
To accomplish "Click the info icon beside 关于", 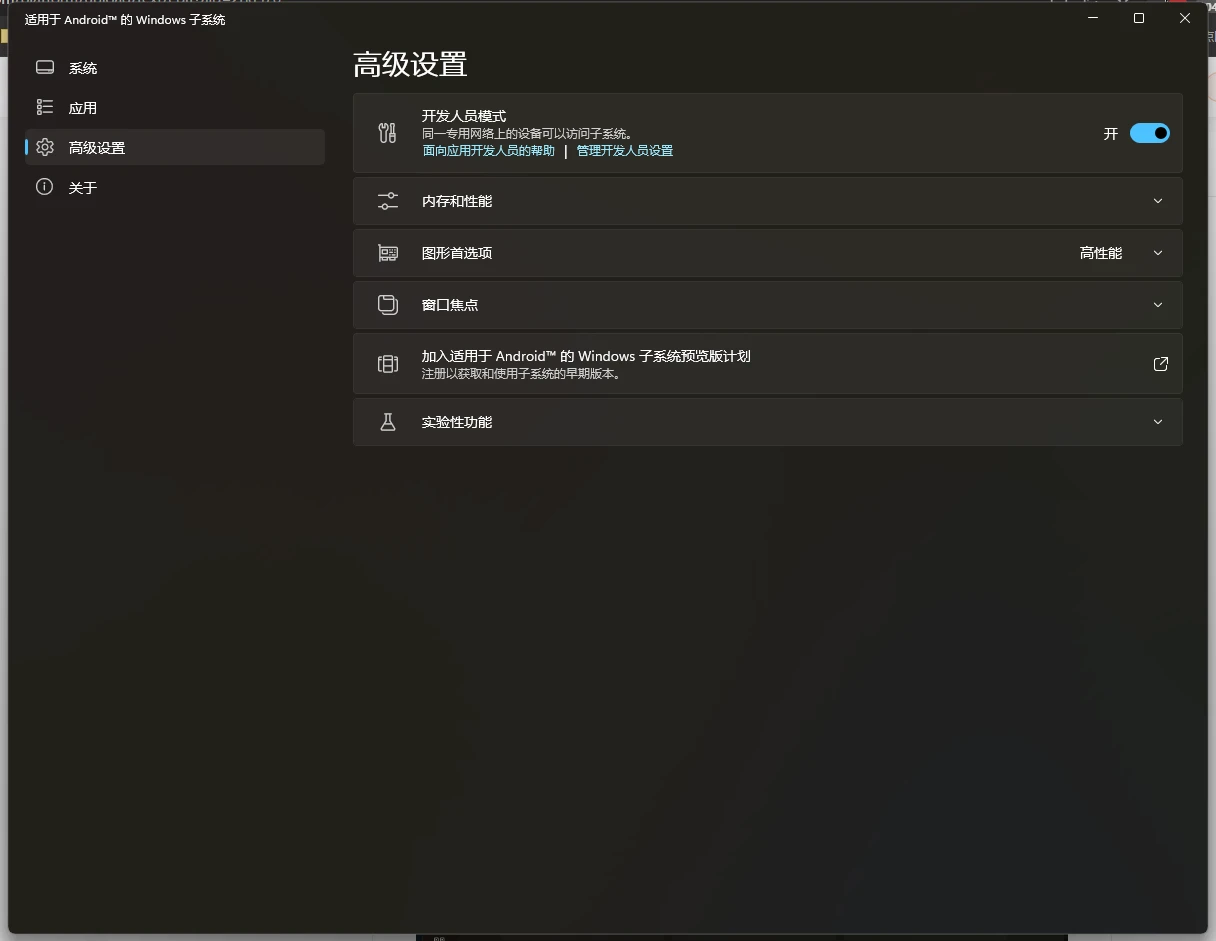I will coord(44,187).
